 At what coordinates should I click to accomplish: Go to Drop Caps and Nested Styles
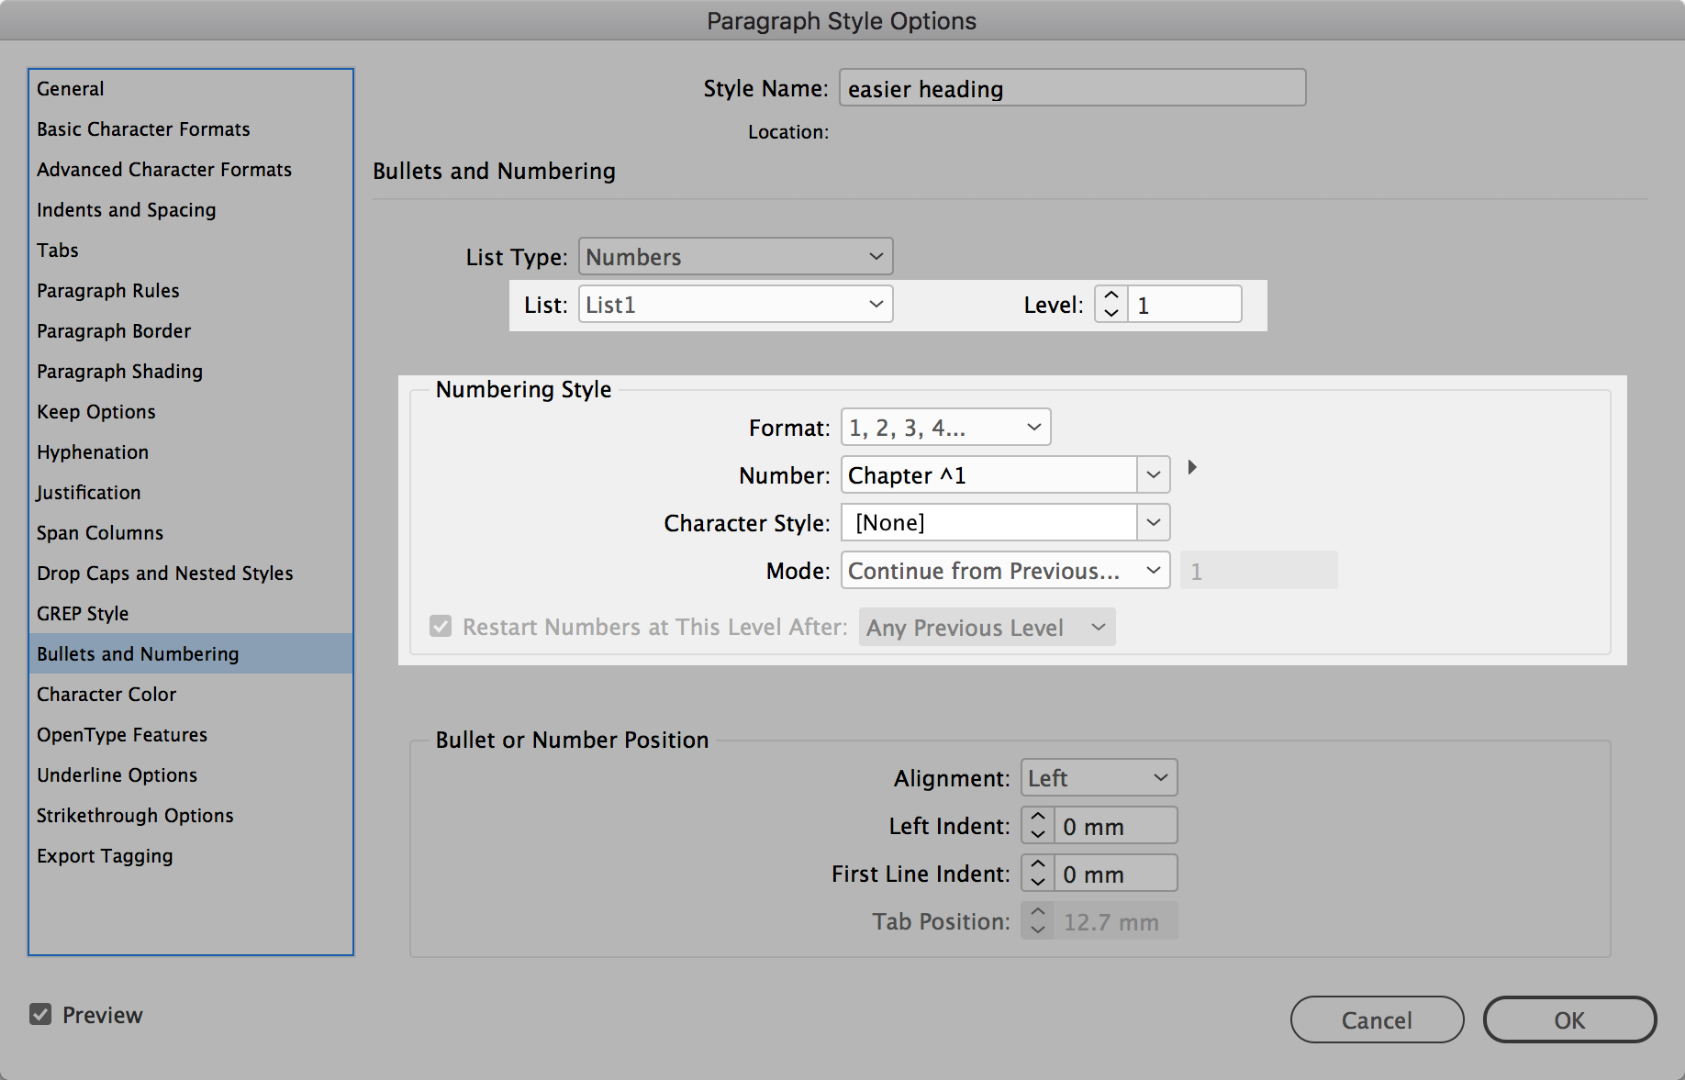click(165, 573)
